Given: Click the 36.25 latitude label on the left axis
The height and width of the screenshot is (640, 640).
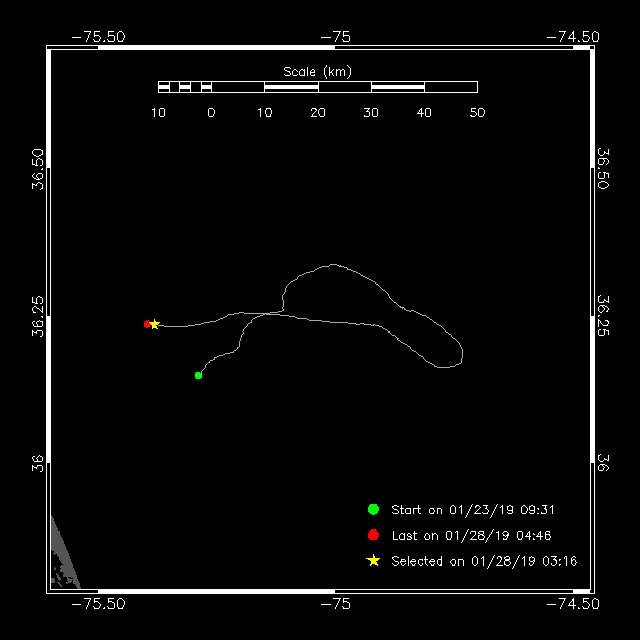Looking at the screenshot, I should pyautogui.click(x=38, y=318).
